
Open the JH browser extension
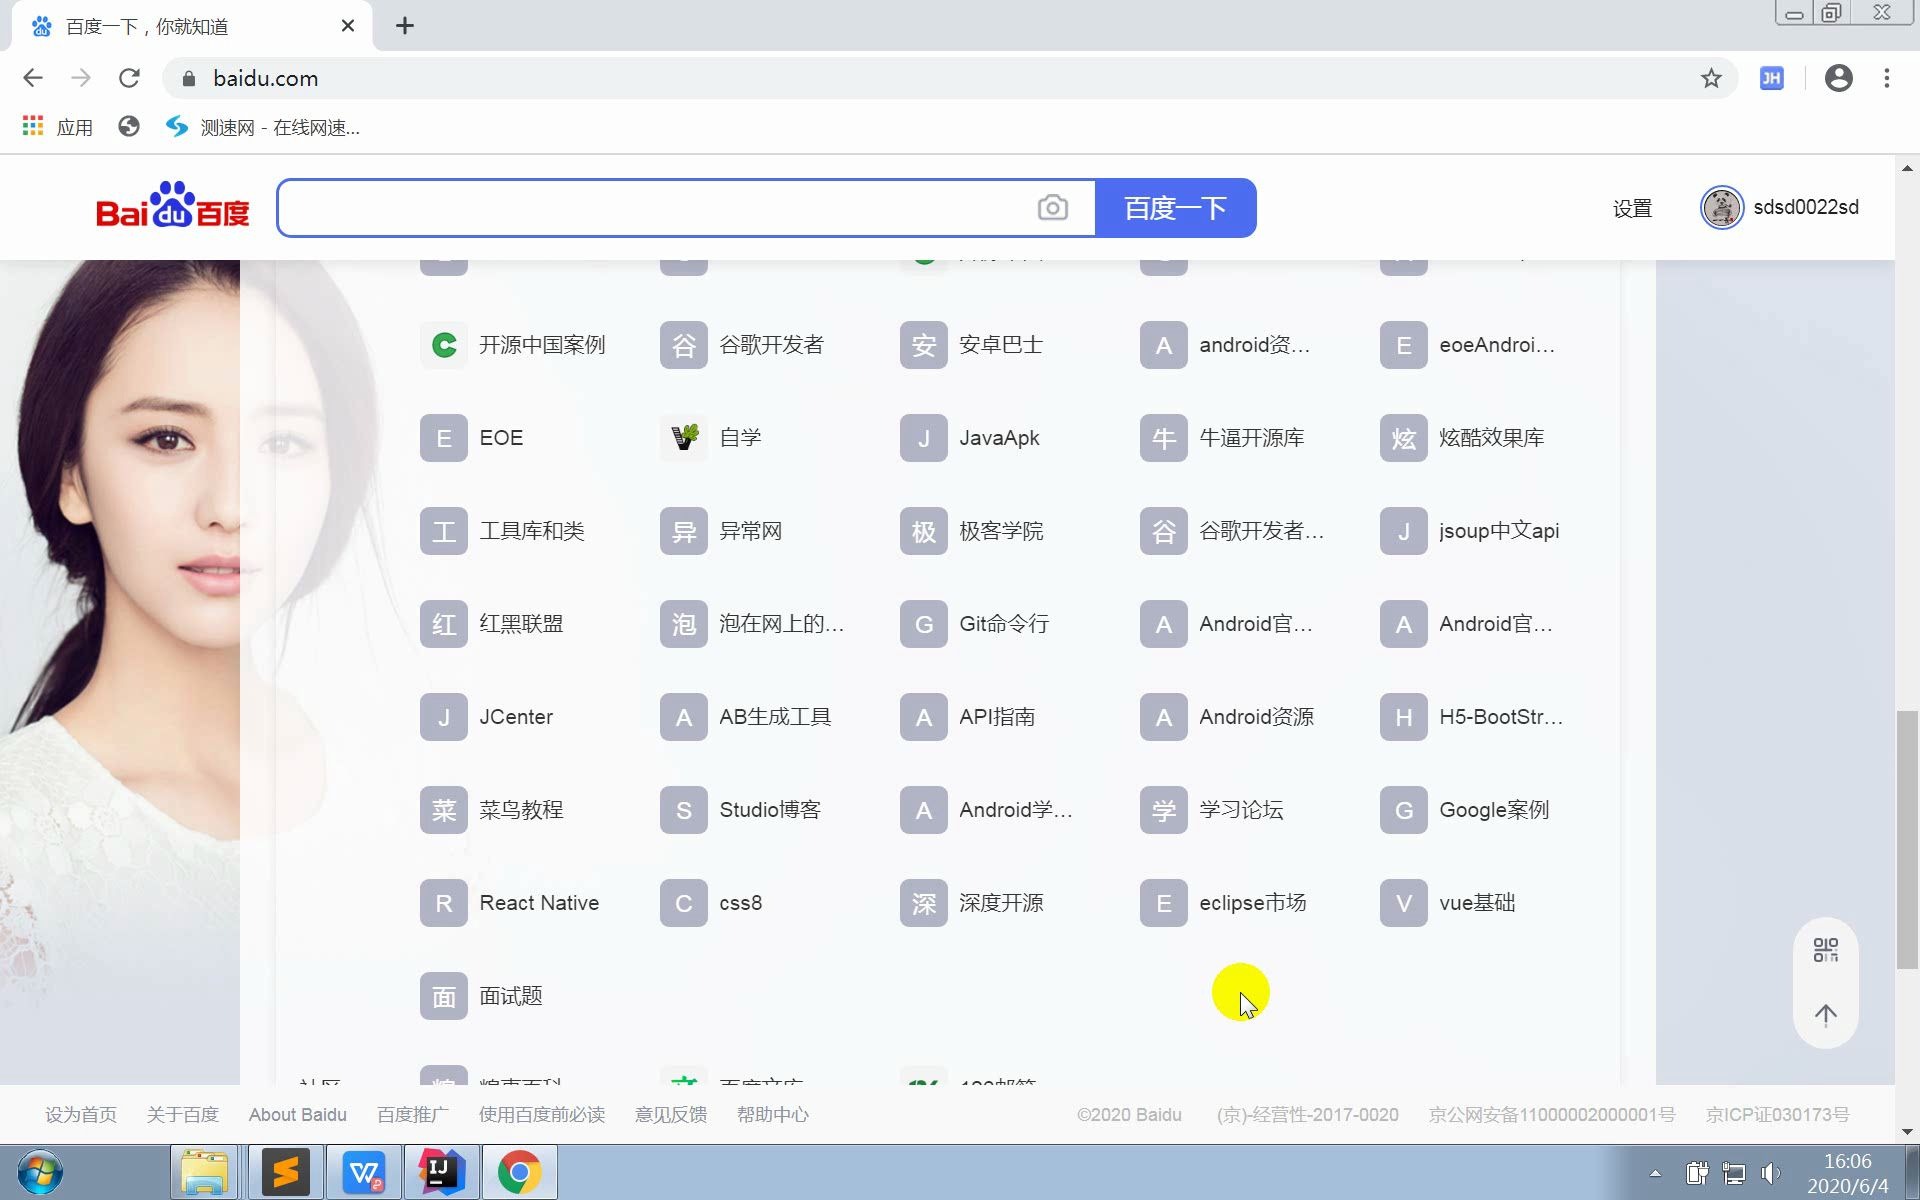(x=1772, y=78)
